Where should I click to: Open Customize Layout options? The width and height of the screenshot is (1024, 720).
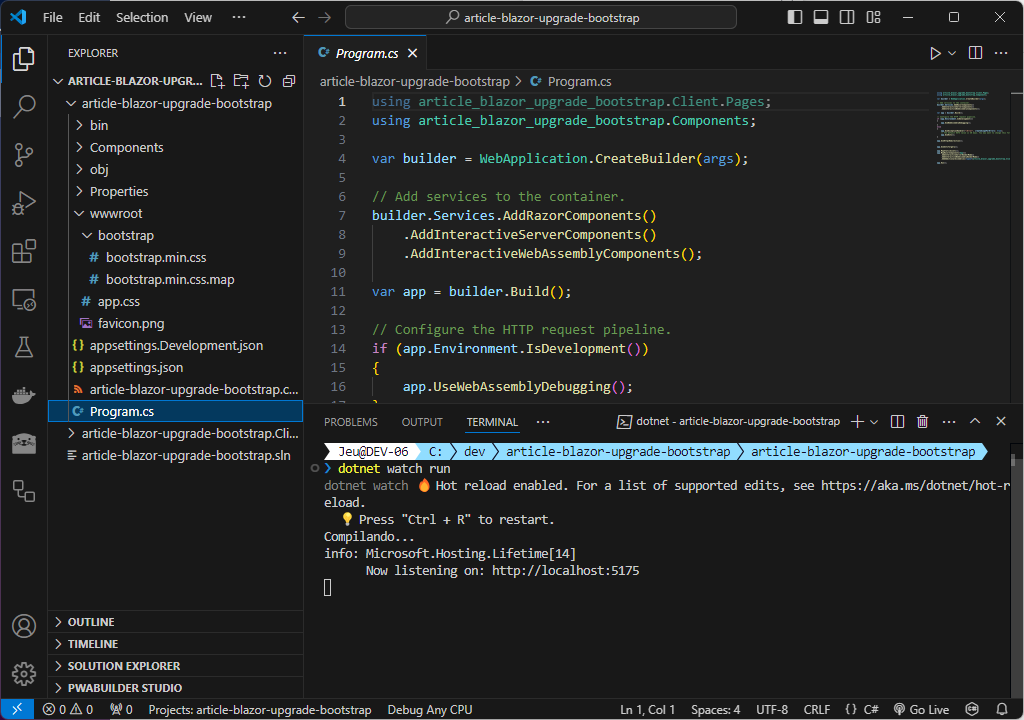tap(874, 18)
